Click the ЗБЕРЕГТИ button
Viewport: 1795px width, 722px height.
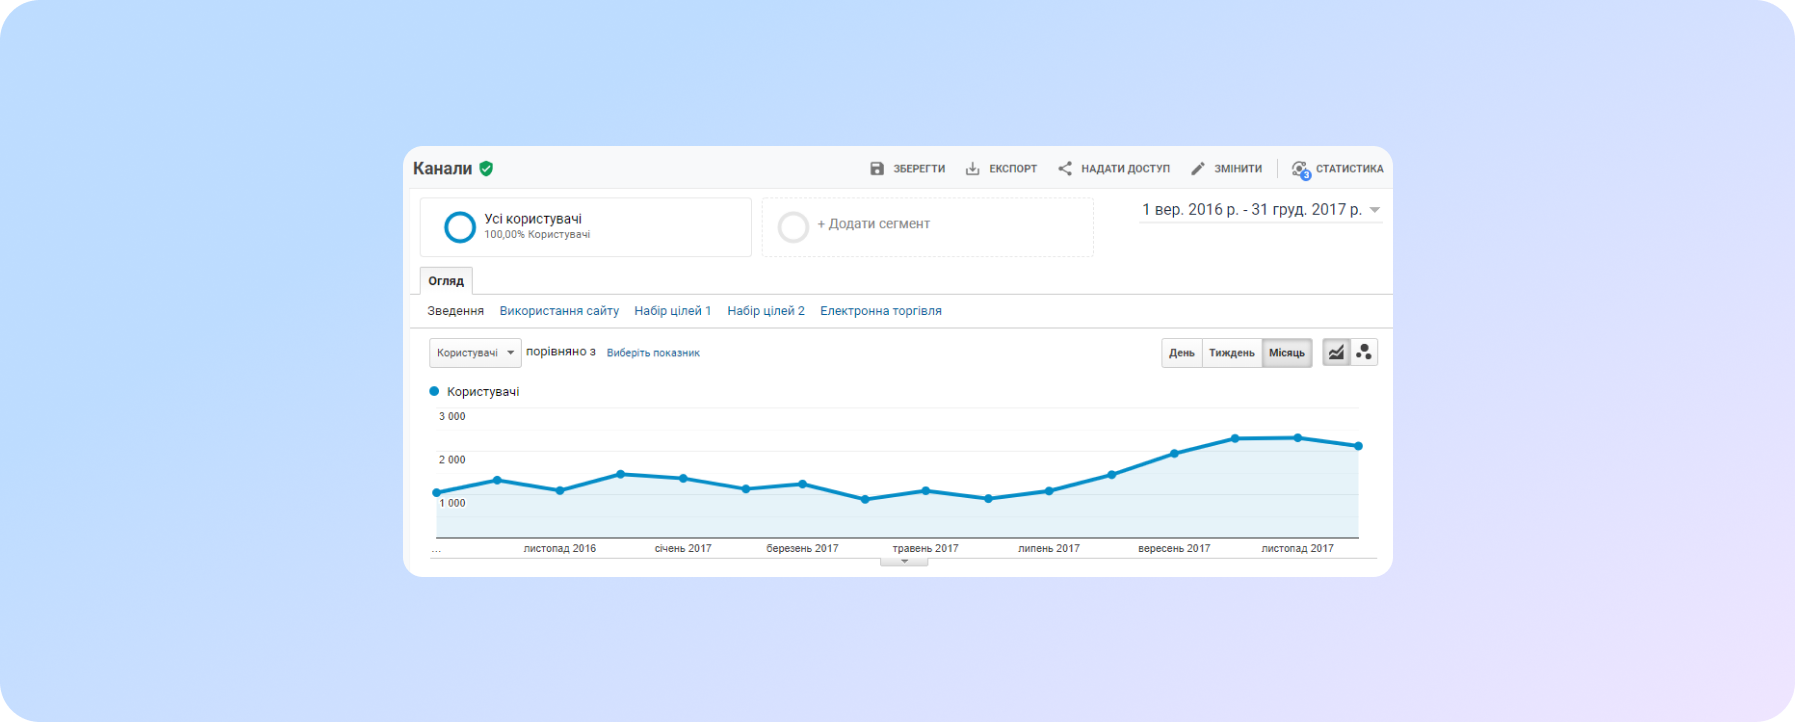click(x=908, y=169)
